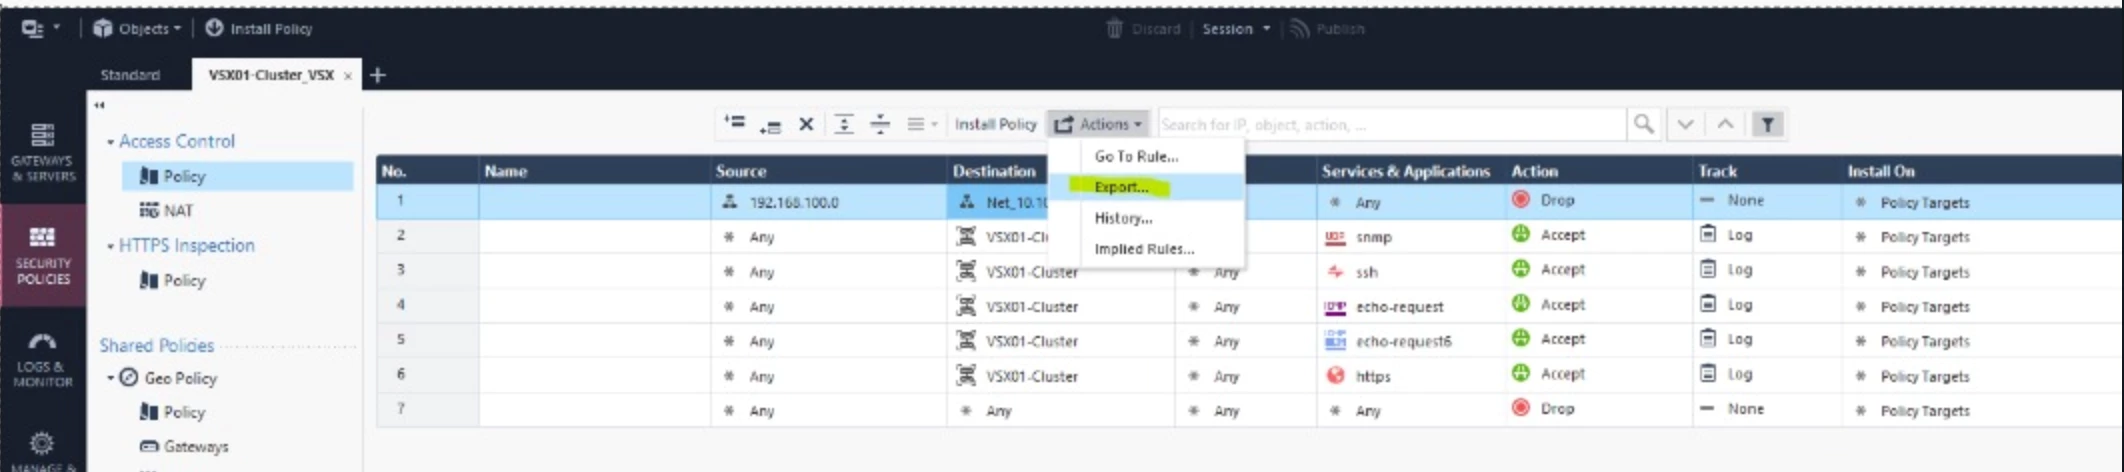
Task: Click the Discard trash icon
Action: [1114, 29]
